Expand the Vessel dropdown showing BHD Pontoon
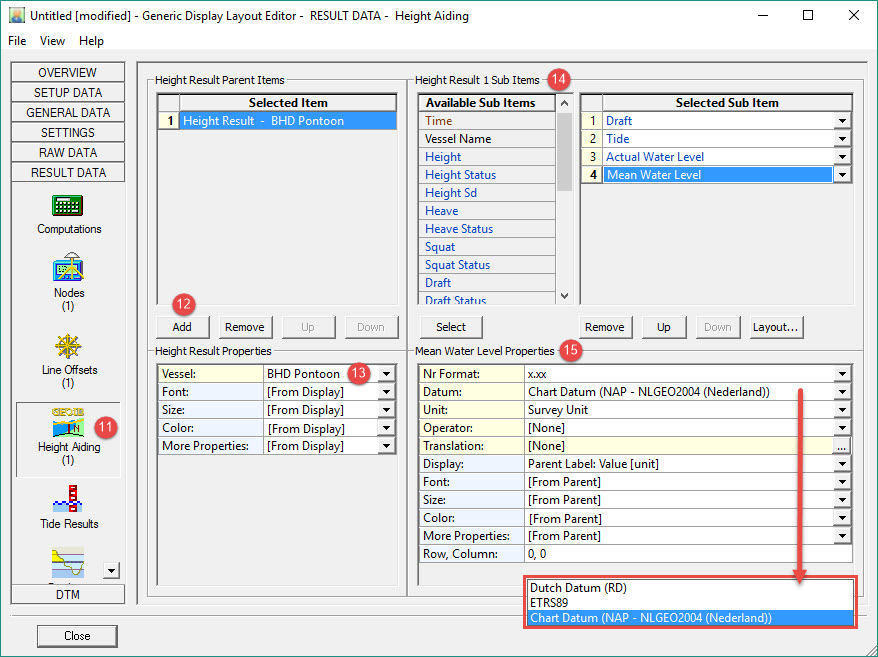 pyautogui.click(x=387, y=374)
